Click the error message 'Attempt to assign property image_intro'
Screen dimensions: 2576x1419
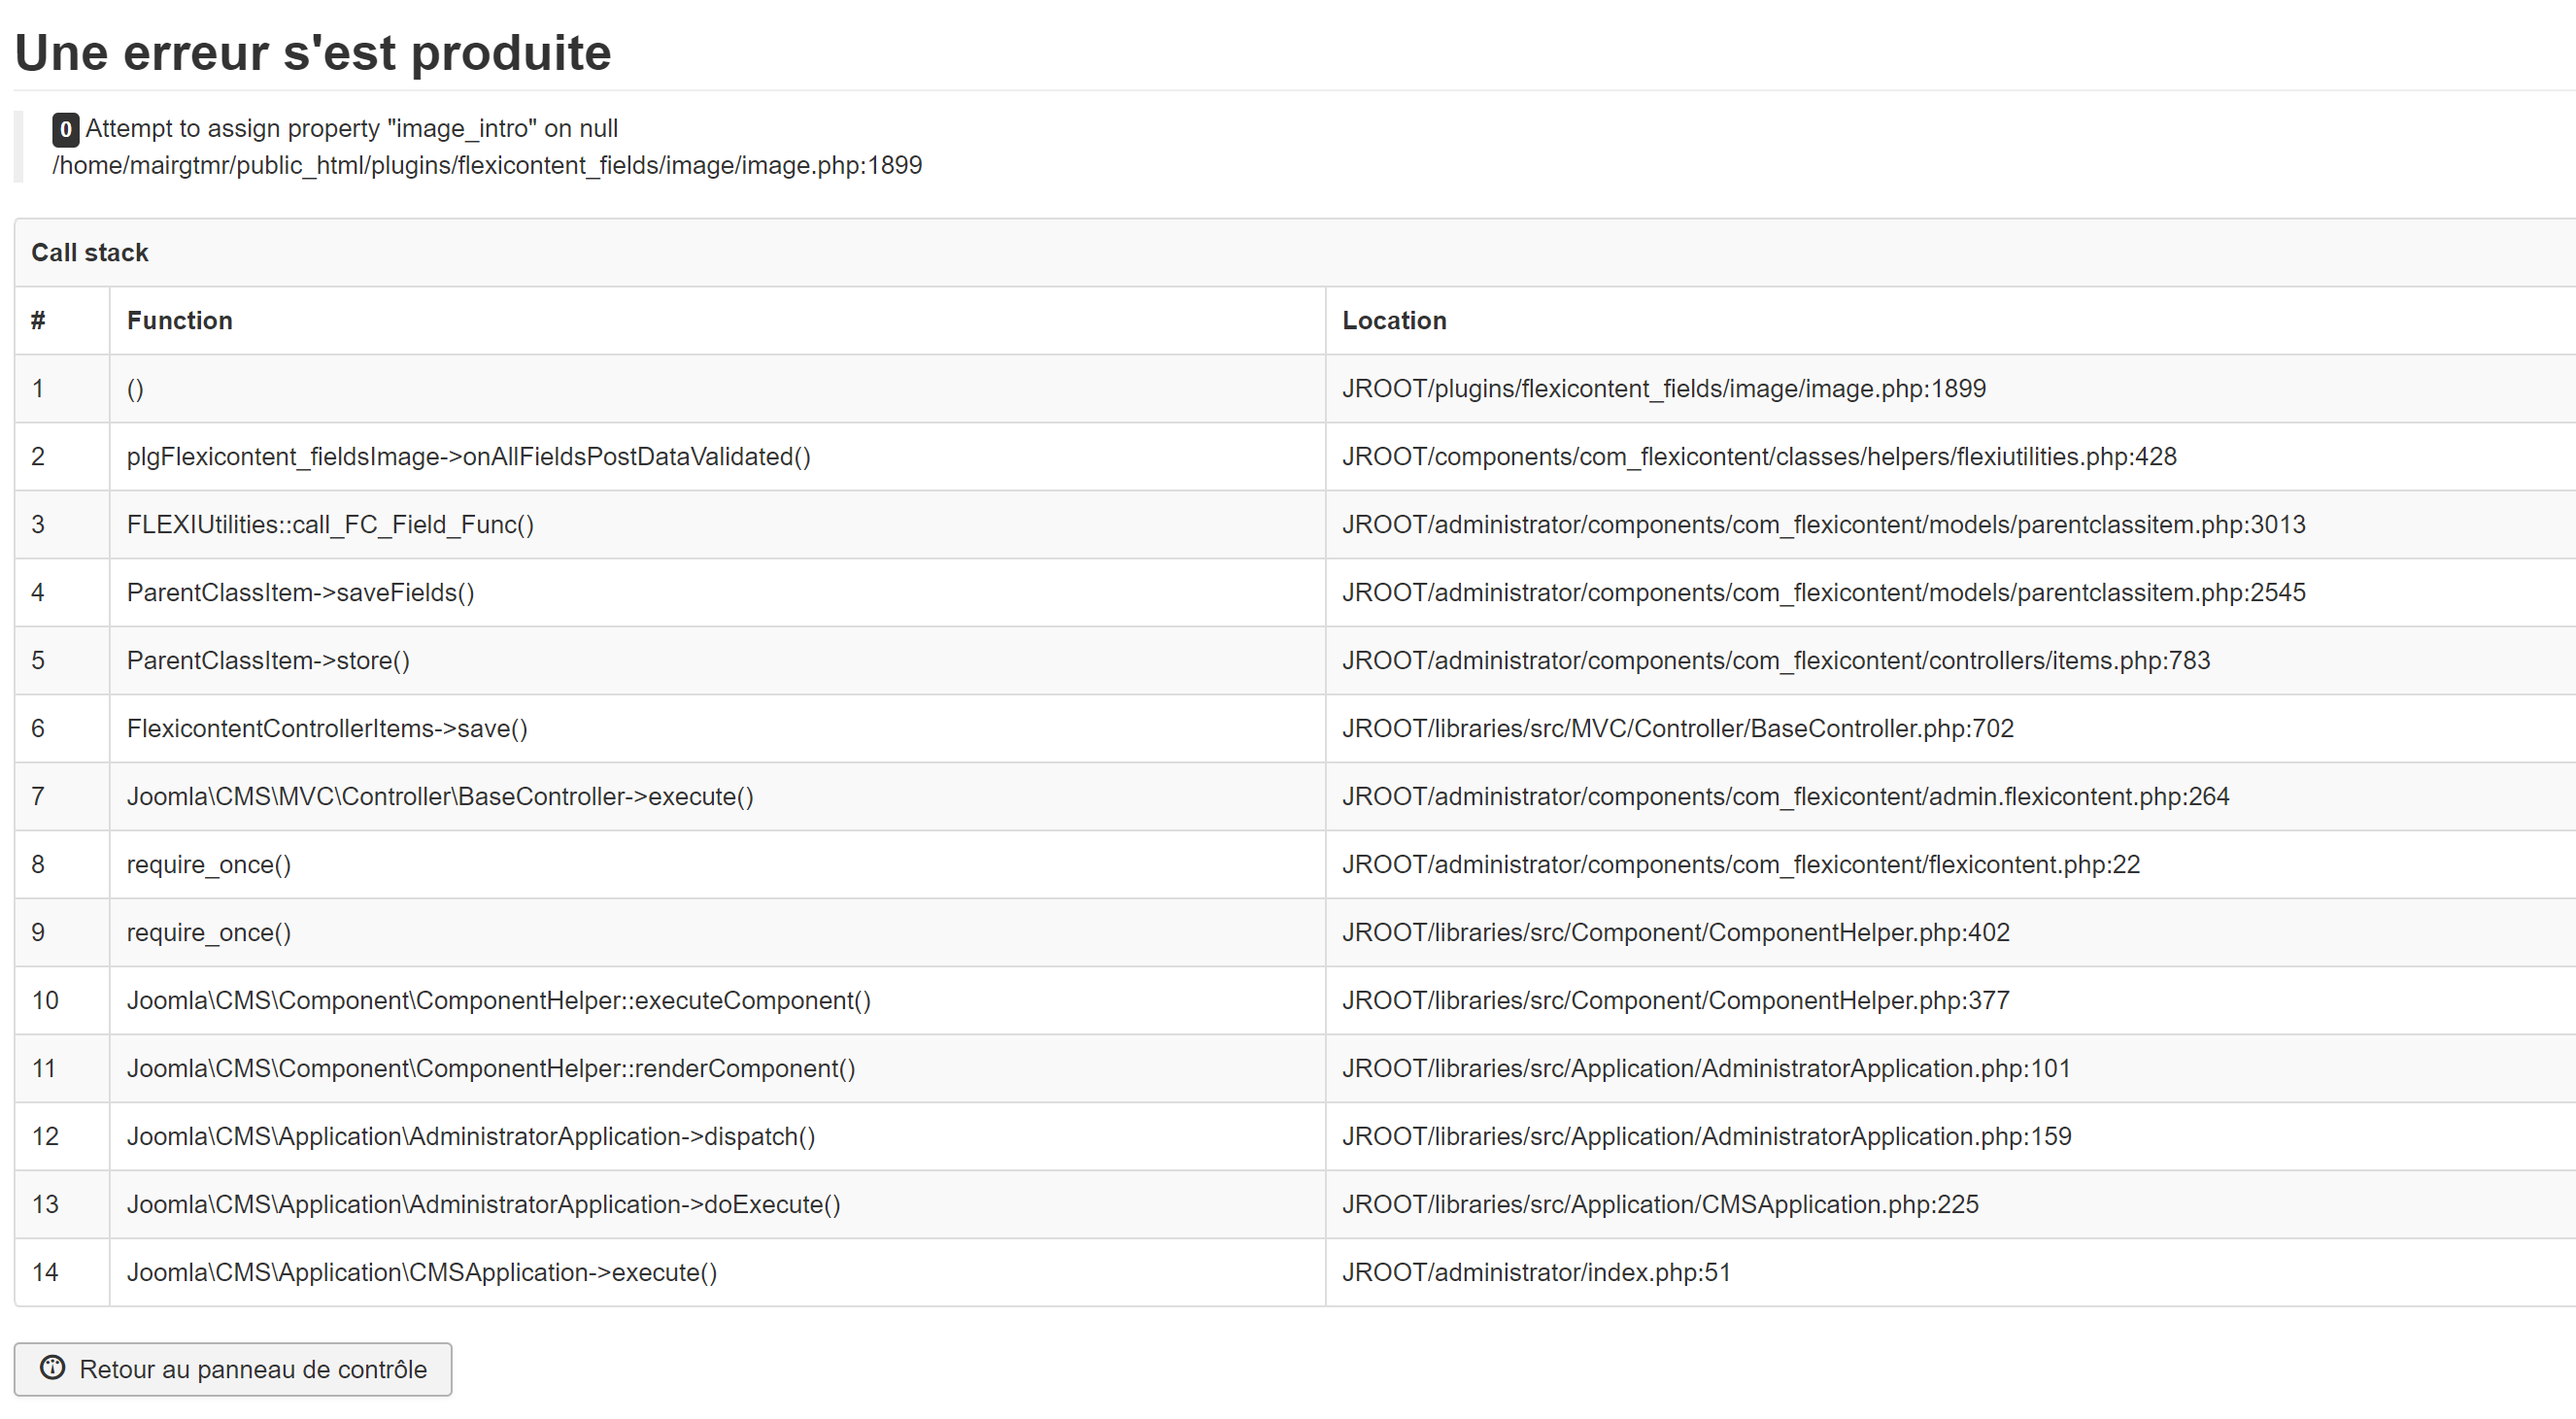[351, 128]
